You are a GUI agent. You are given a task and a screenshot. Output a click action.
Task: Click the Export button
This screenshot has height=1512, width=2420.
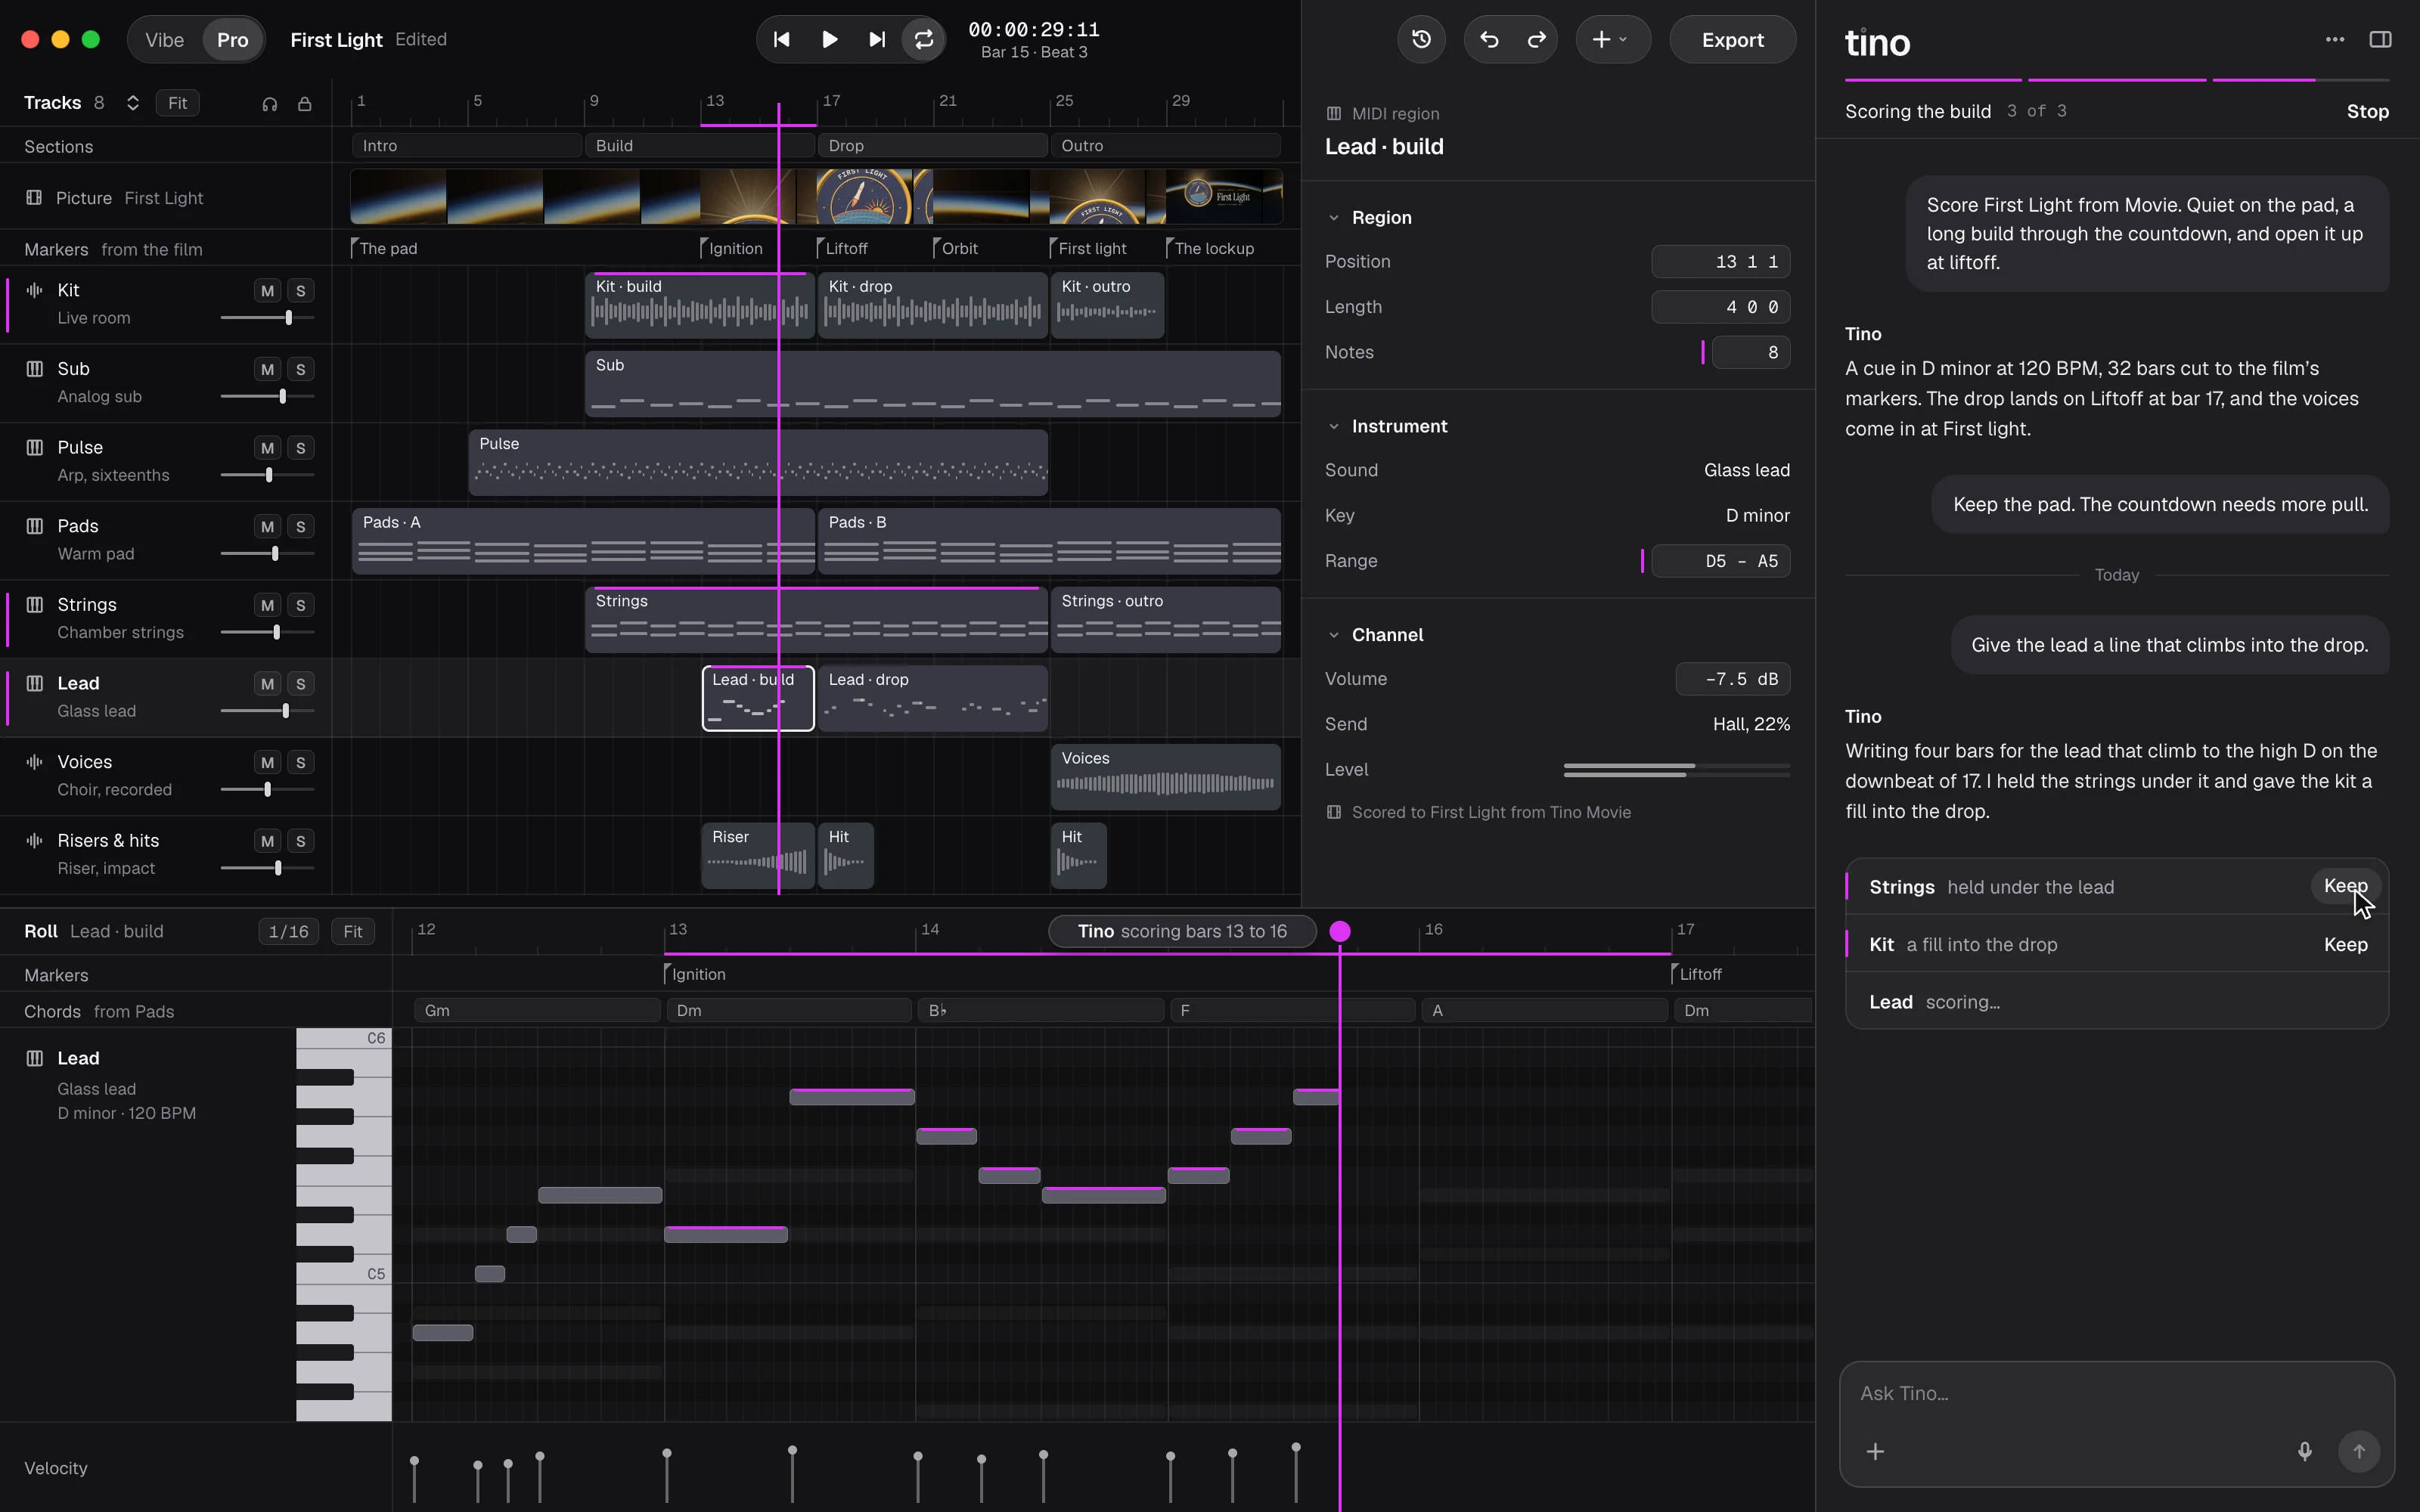pos(1732,40)
